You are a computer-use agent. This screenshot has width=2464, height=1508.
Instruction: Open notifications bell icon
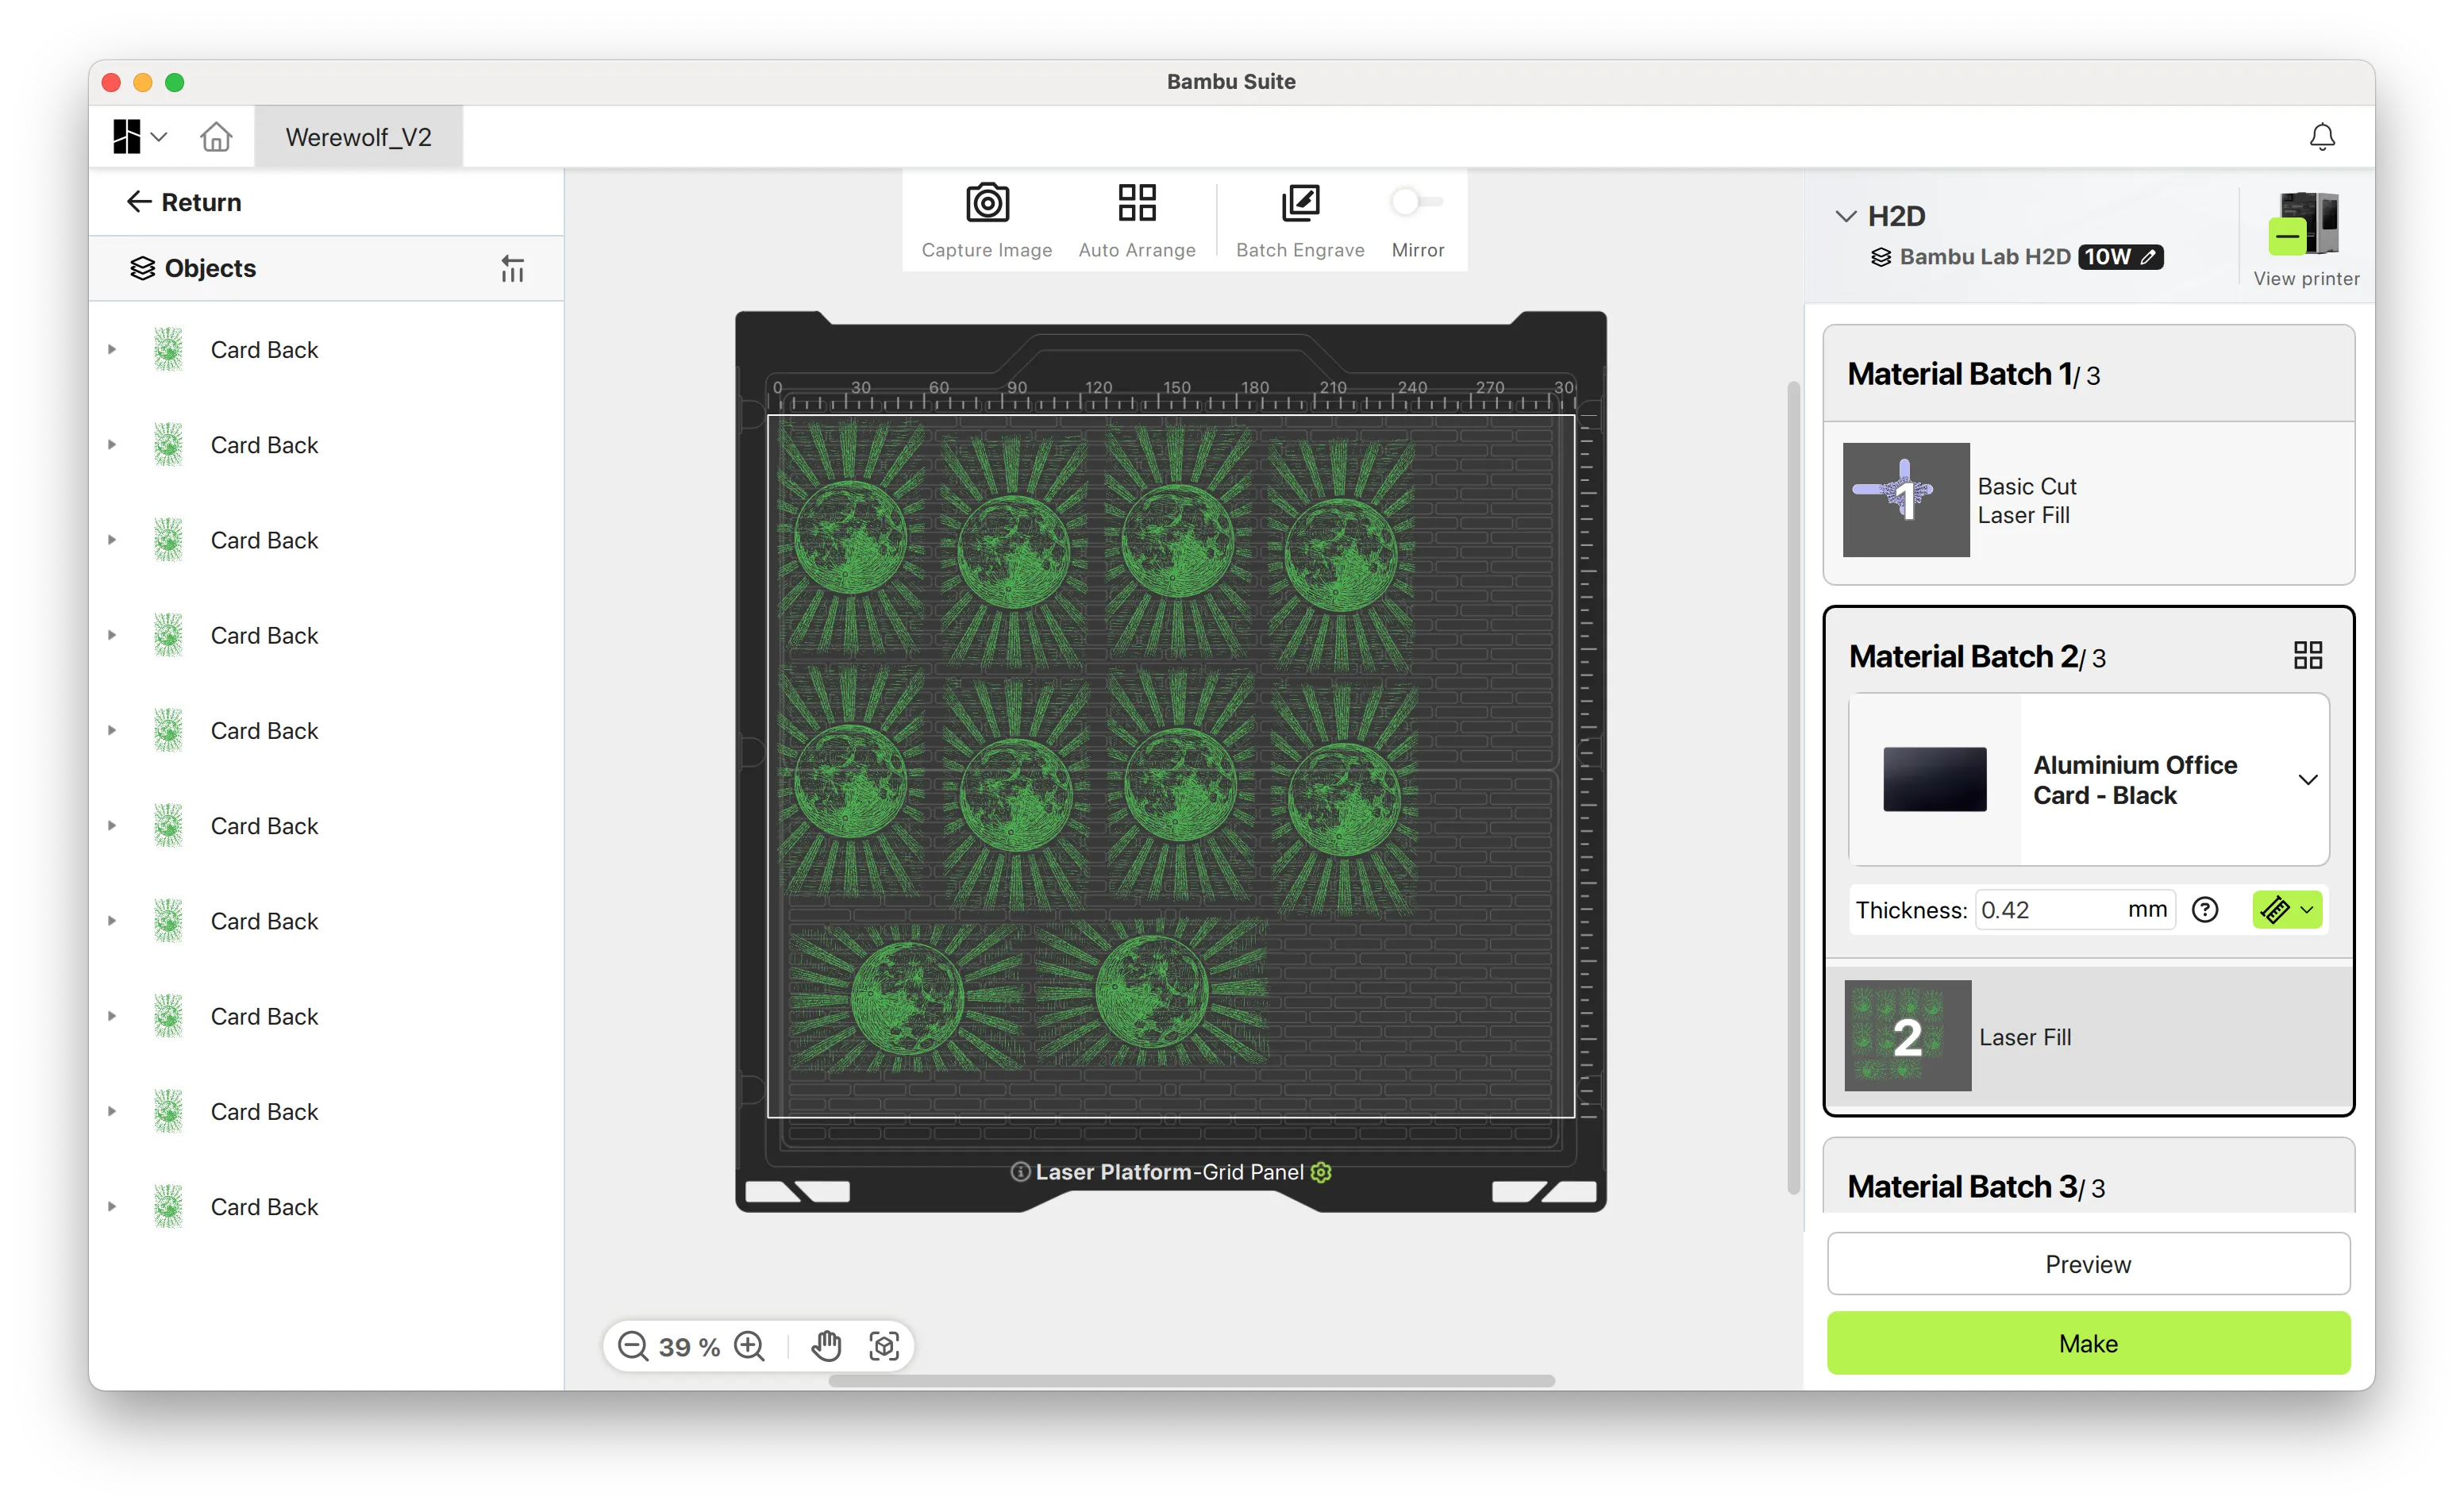point(2321,137)
